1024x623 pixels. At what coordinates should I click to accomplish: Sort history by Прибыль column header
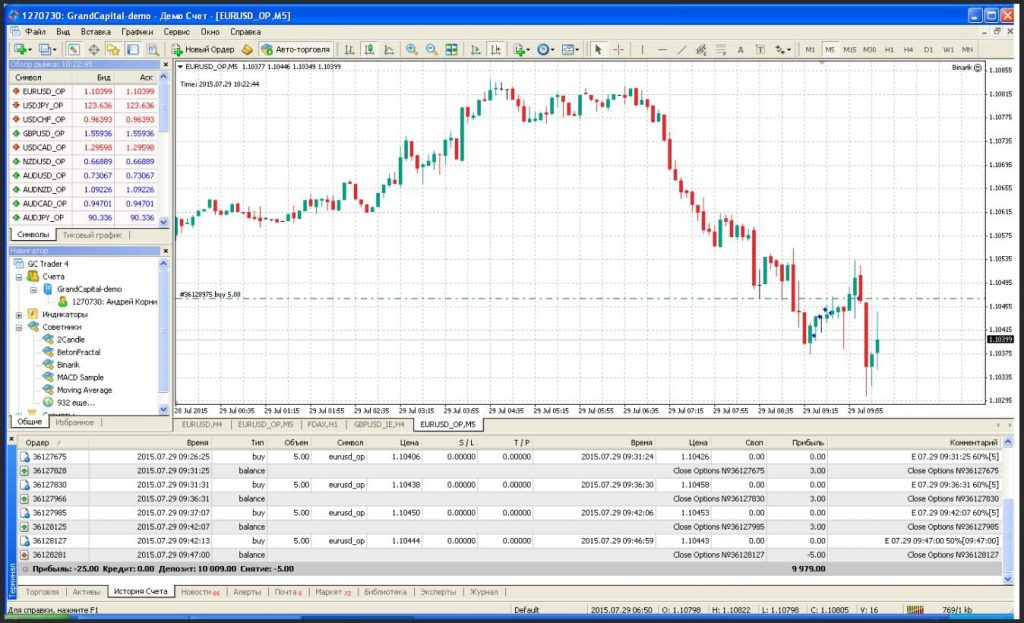807,443
